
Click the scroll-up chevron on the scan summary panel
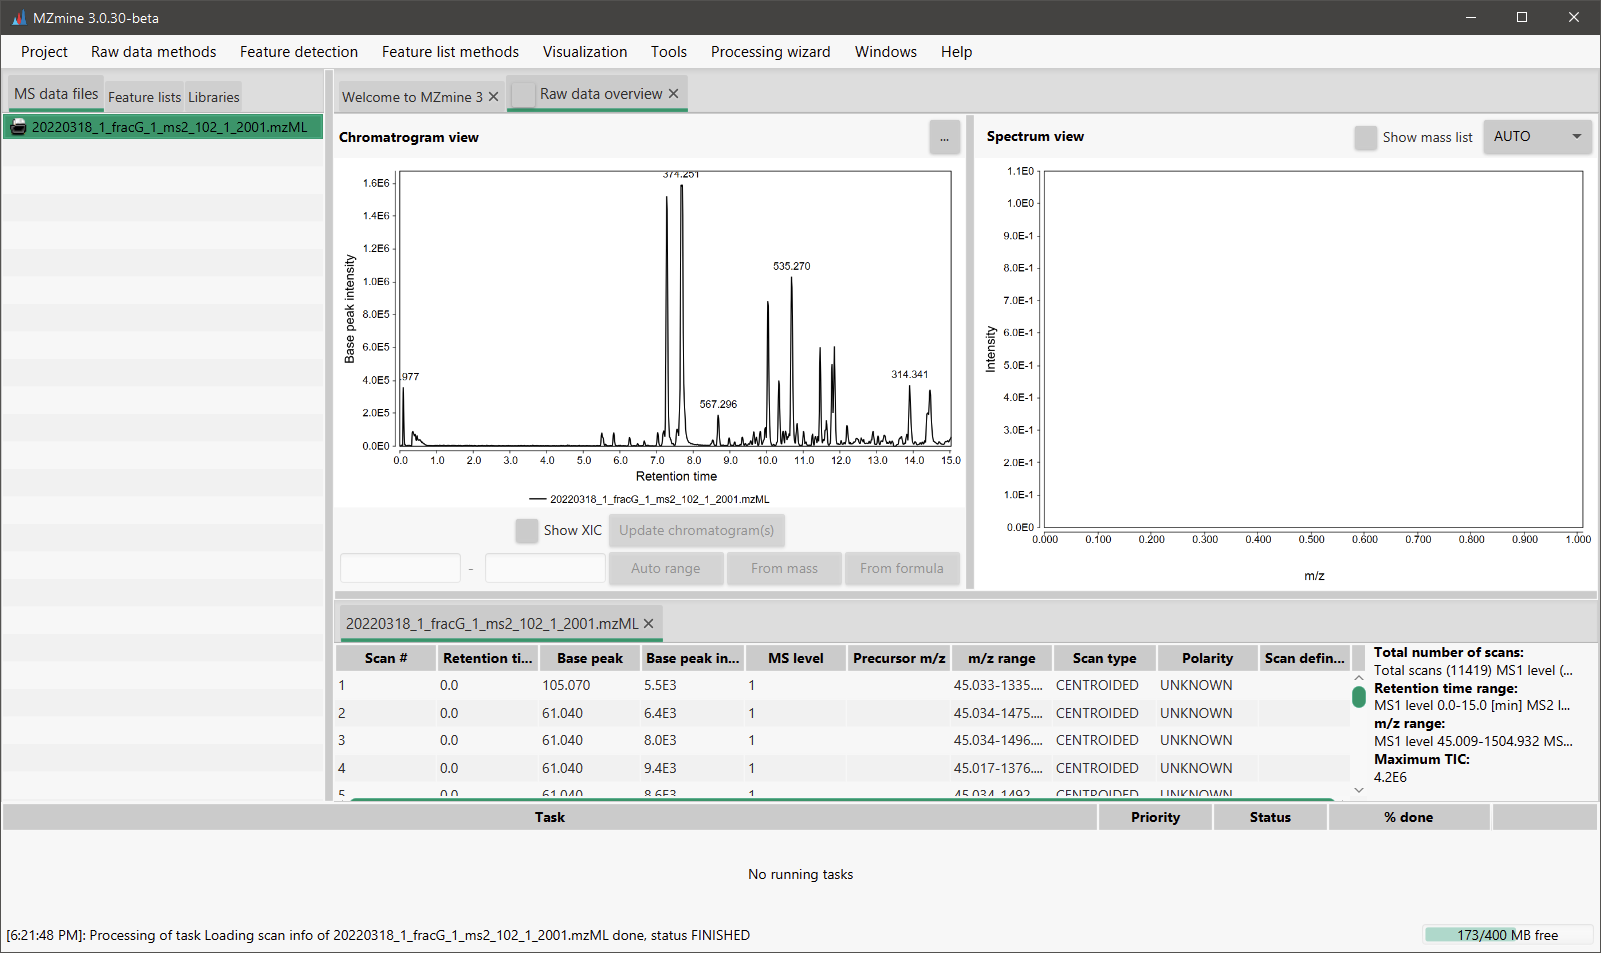(x=1359, y=676)
